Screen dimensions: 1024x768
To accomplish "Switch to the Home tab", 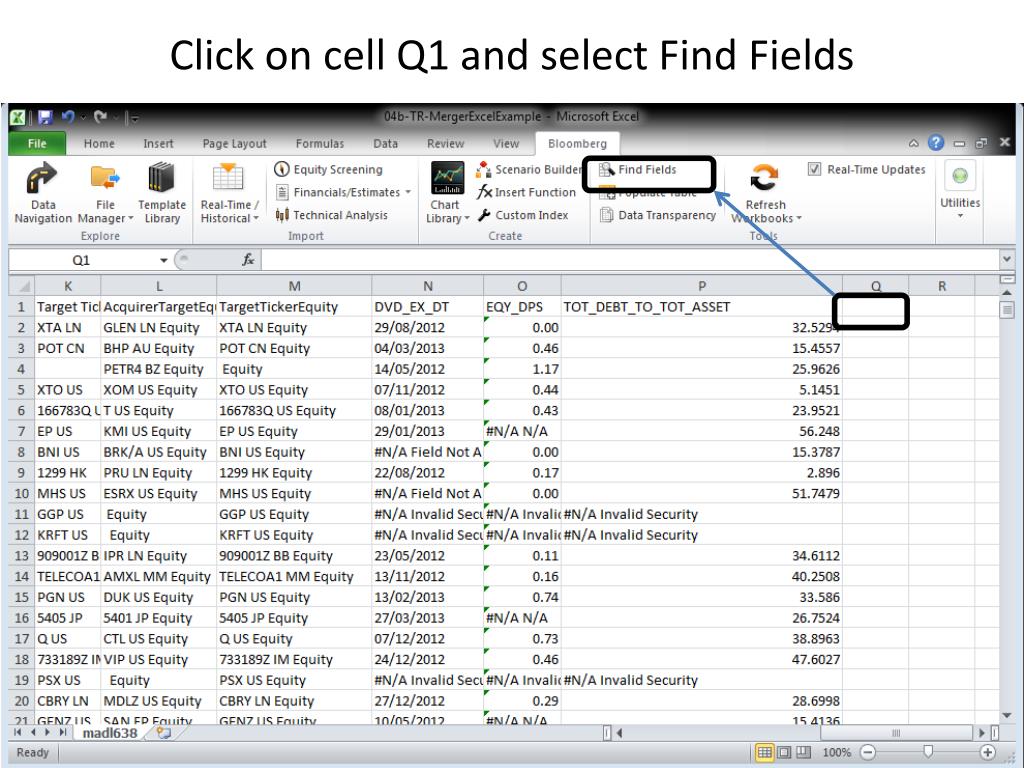I will click(x=99, y=144).
